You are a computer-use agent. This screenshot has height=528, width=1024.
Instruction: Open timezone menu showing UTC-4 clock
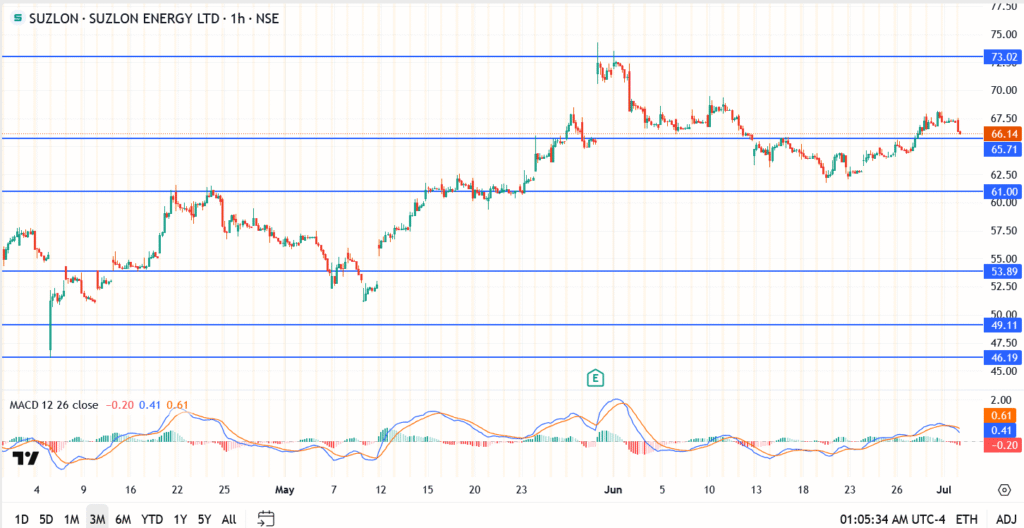[893, 520]
